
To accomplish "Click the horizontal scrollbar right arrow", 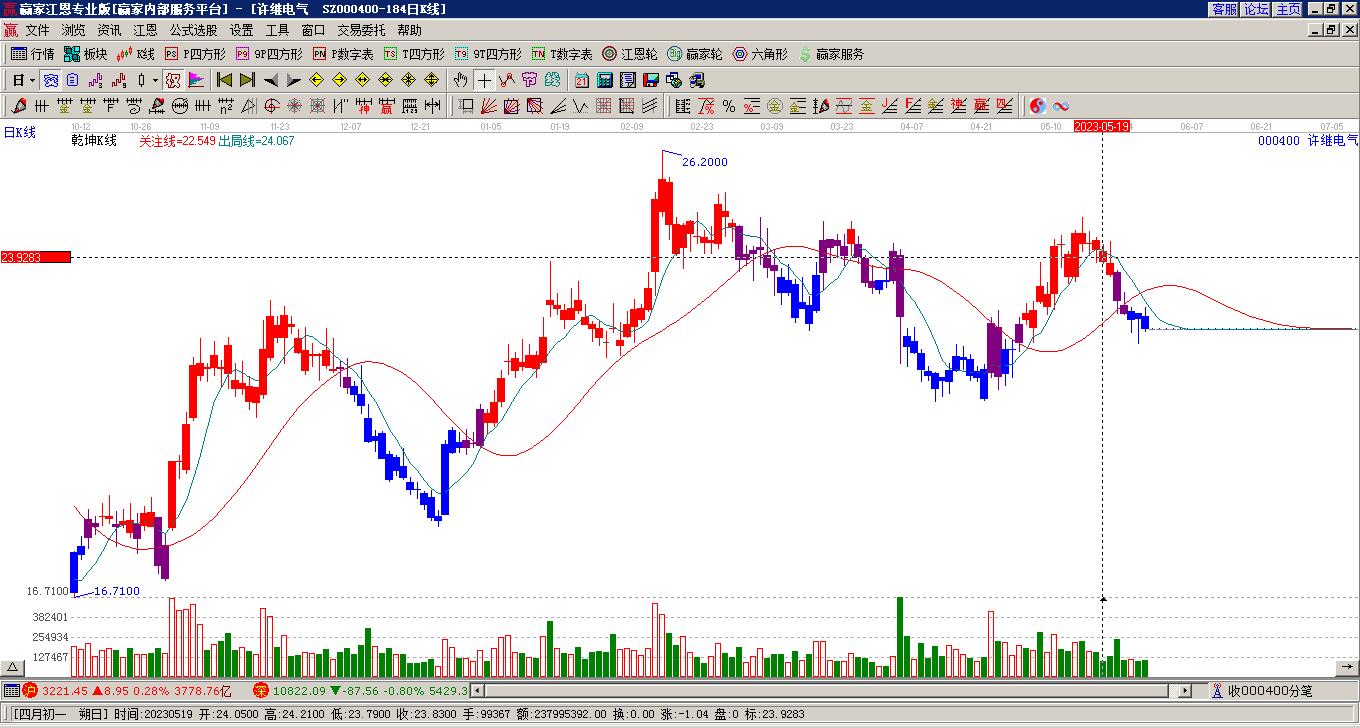I will coord(1186,691).
